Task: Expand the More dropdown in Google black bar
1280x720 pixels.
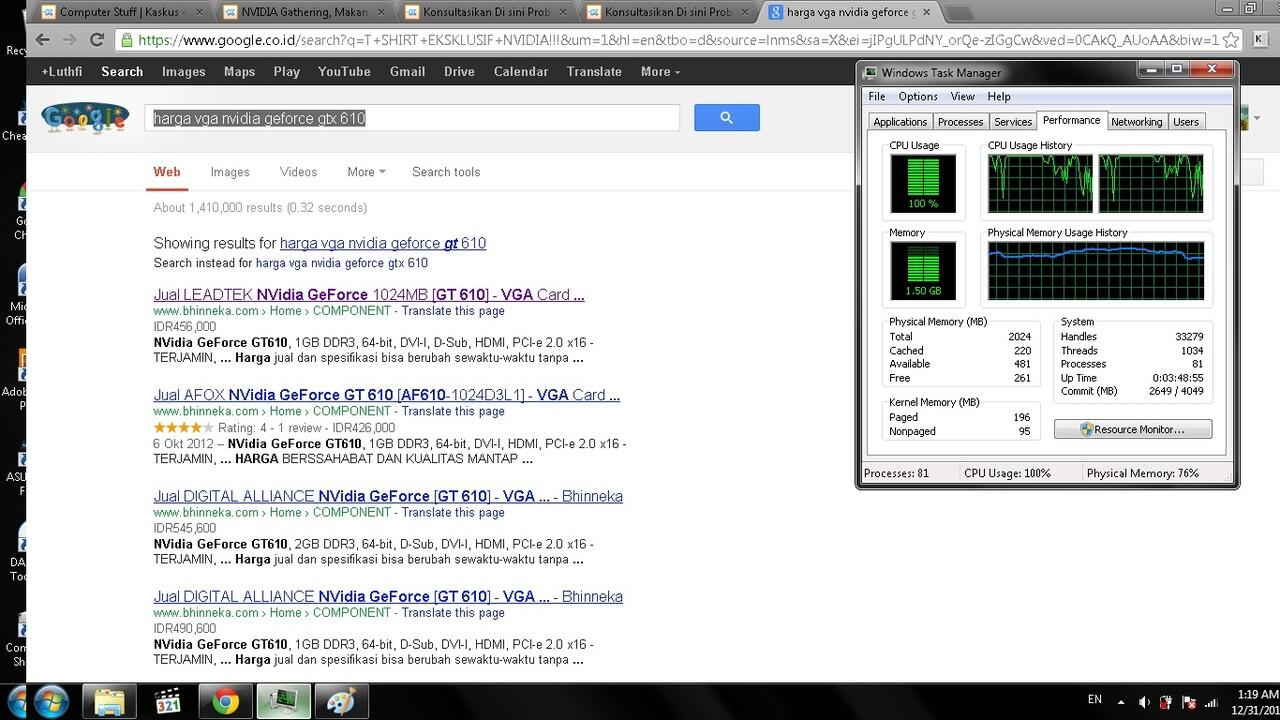Action: point(660,72)
